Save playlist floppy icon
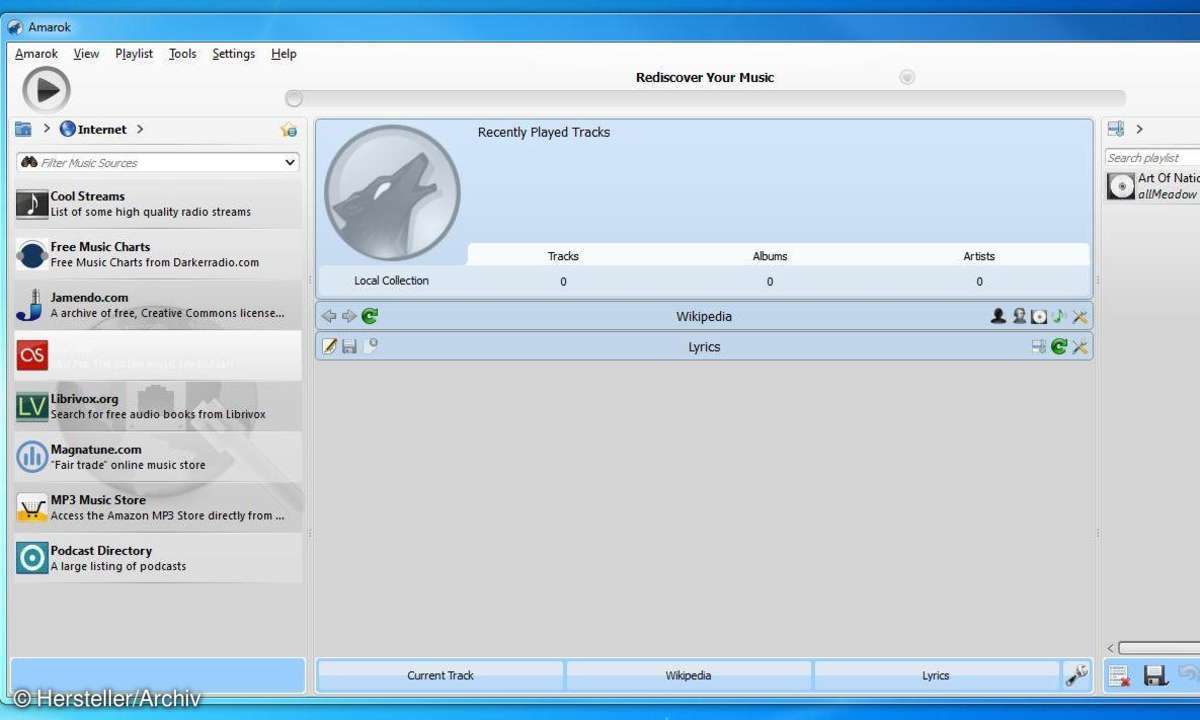This screenshot has height=720, width=1200. click(x=1156, y=676)
